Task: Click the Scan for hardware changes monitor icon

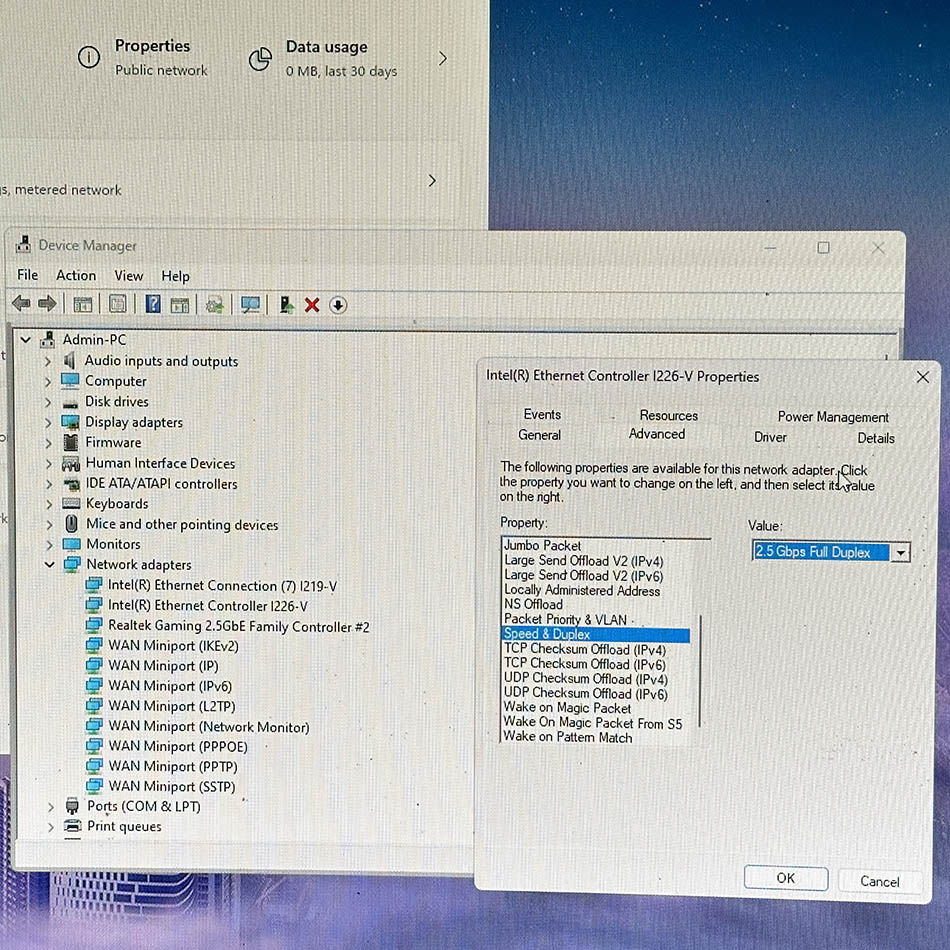Action: coord(250,304)
